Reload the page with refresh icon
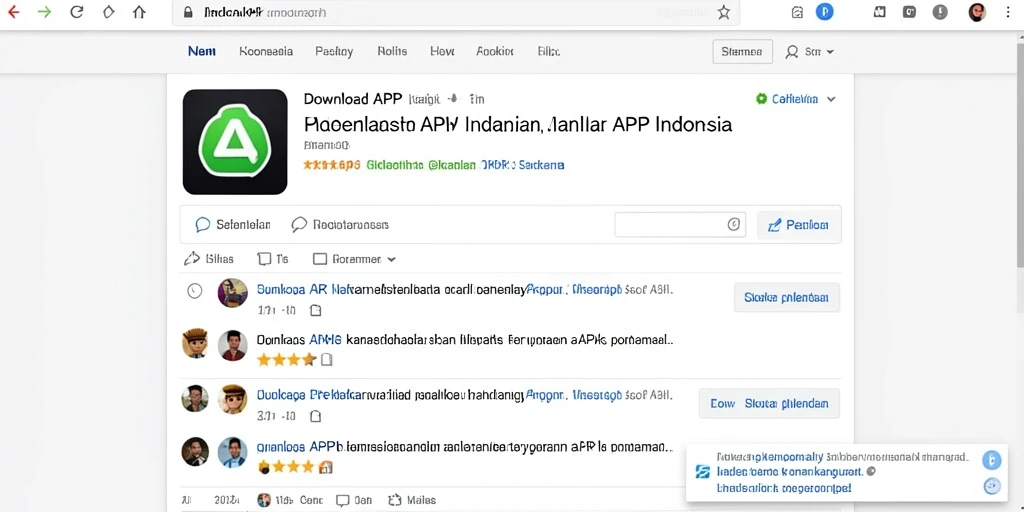 point(76,12)
